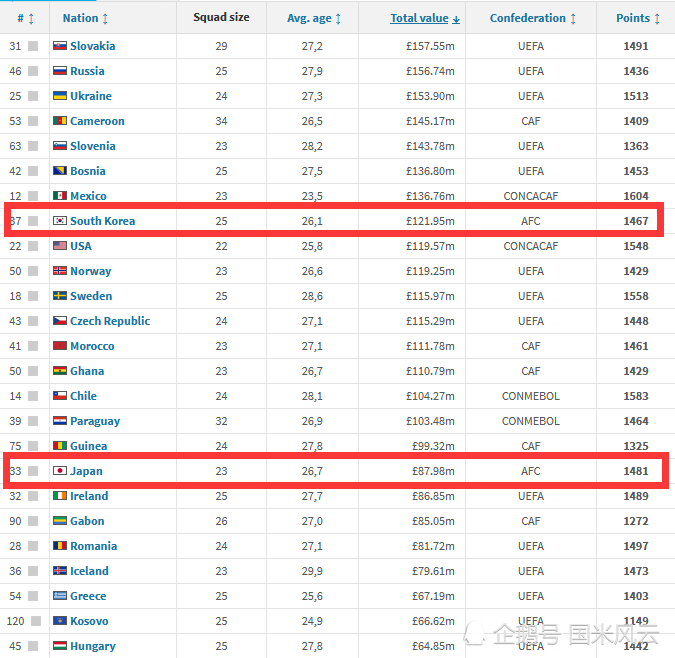
Task: Click the Ireland flag icon
Action: click(x=60, y=495)
